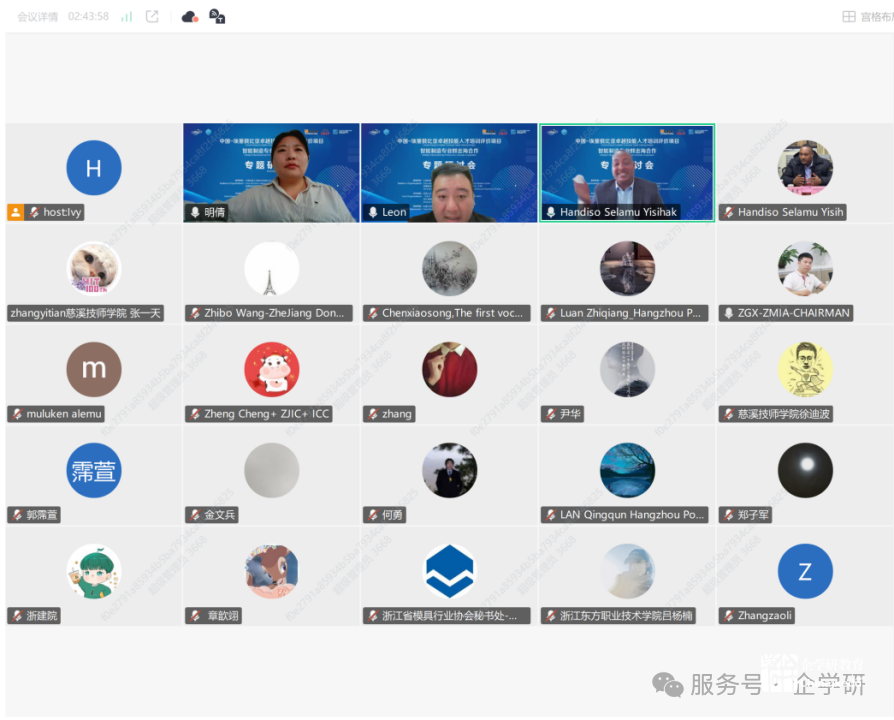Toggle the mic icon for ZGX-ZMIA-CHAIRMAN
The height and width of the screenshot is (720, 894).
728,313
